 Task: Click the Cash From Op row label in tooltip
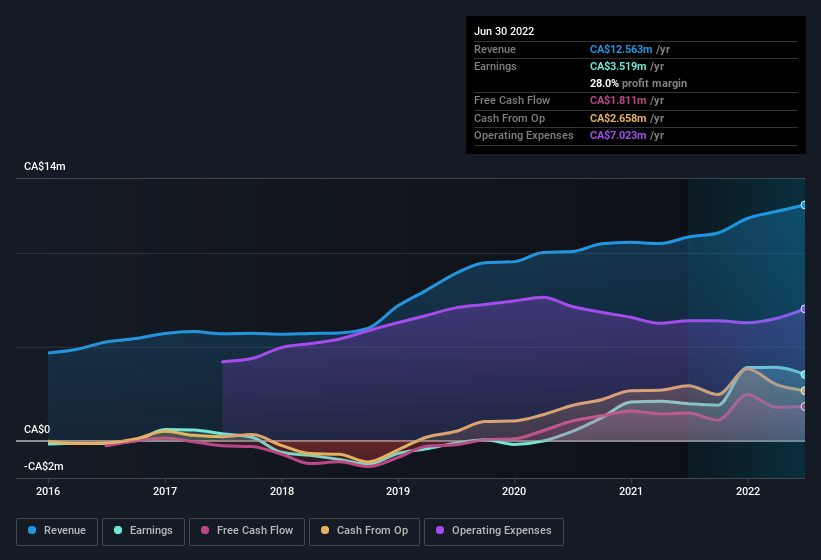click(x=509, y=118)
